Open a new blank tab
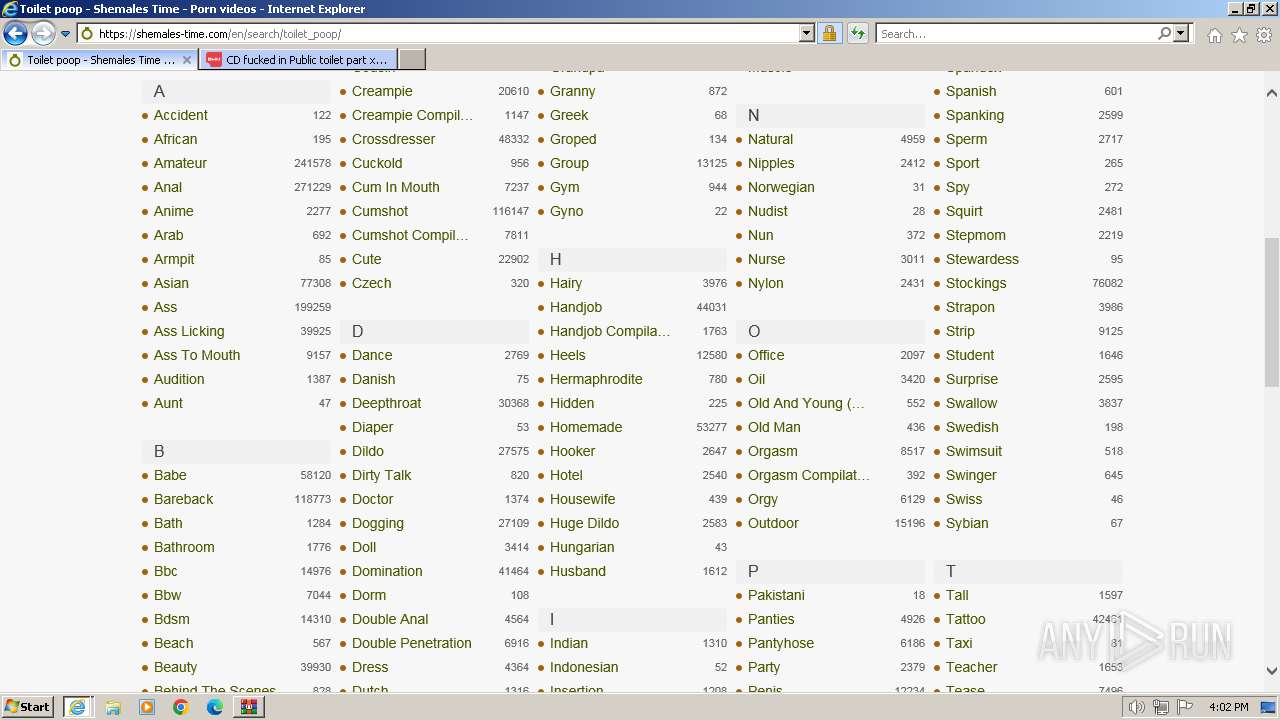This screenshot has height=720, width=1280. click(x=412, y=60)
